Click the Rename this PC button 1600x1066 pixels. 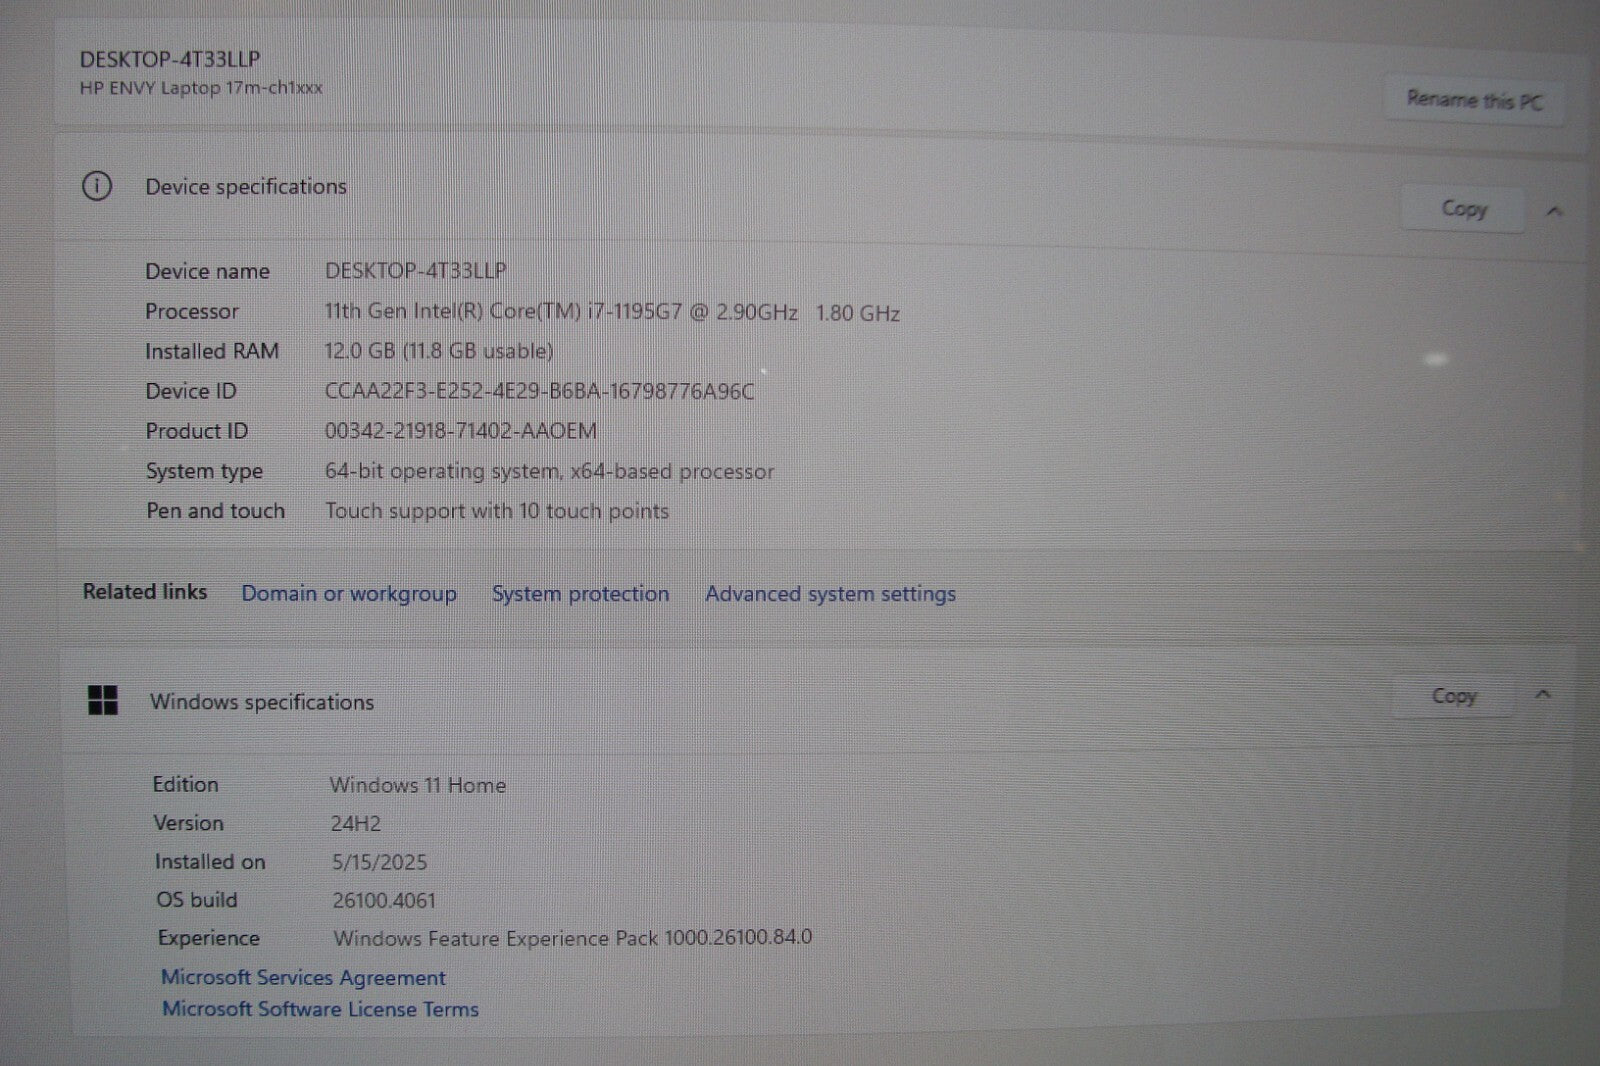pos(1474,100)
